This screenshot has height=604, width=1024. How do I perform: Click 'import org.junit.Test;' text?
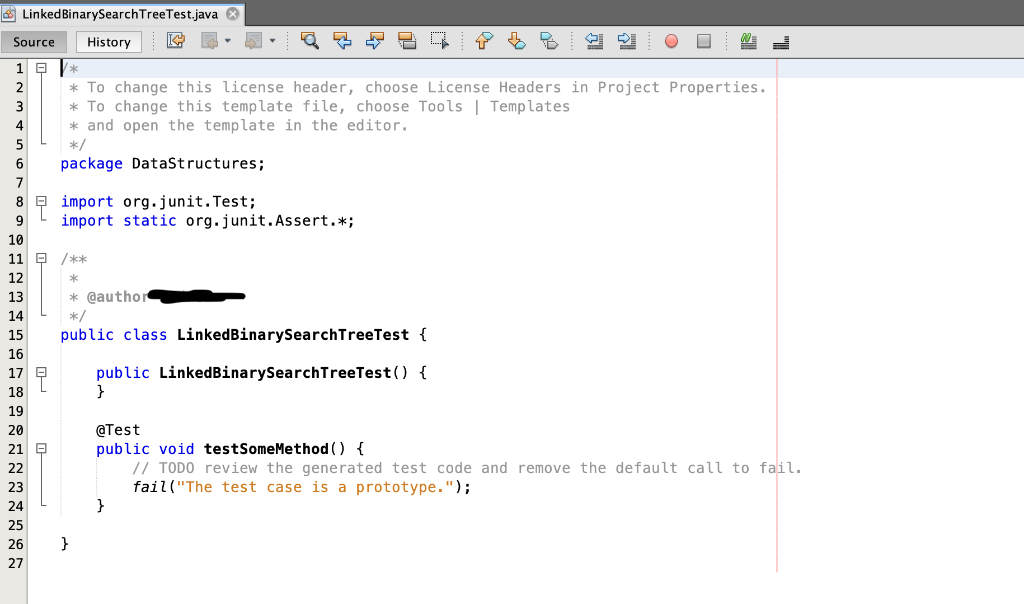(x=158, y=202)
